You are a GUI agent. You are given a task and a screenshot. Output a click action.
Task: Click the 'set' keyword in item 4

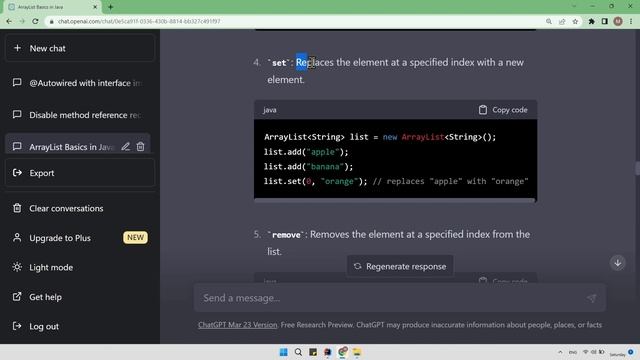279,63
